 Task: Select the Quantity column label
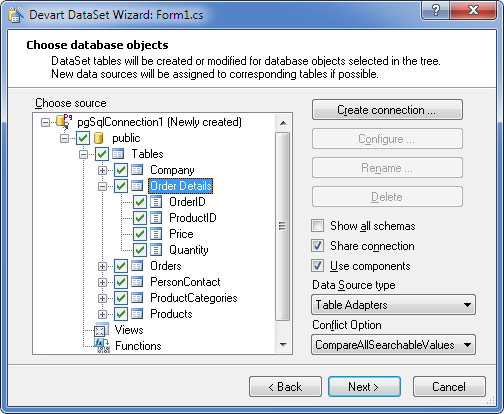coord(189,250)
